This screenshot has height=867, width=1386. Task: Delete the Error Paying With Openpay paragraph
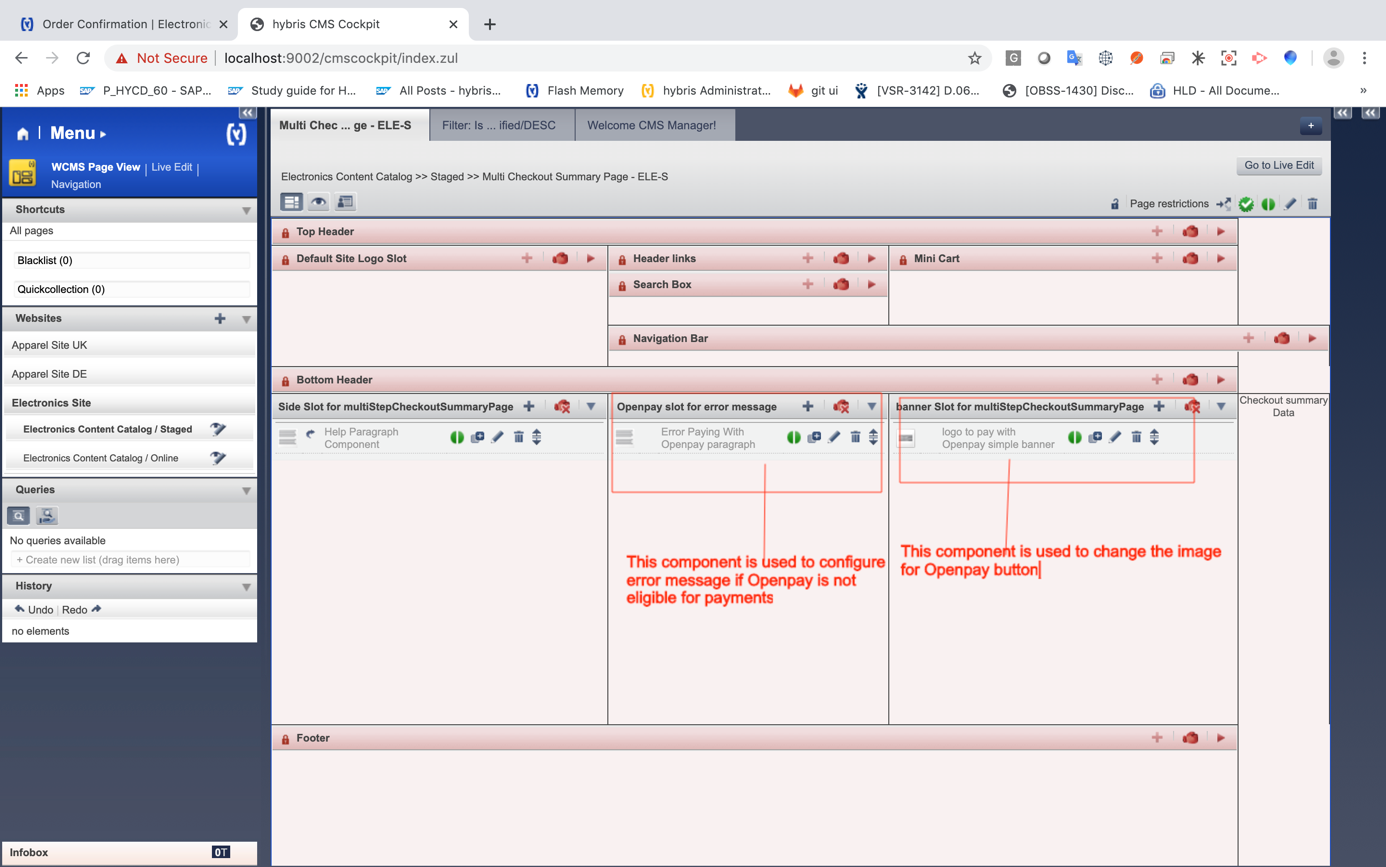tap(855, 437)
